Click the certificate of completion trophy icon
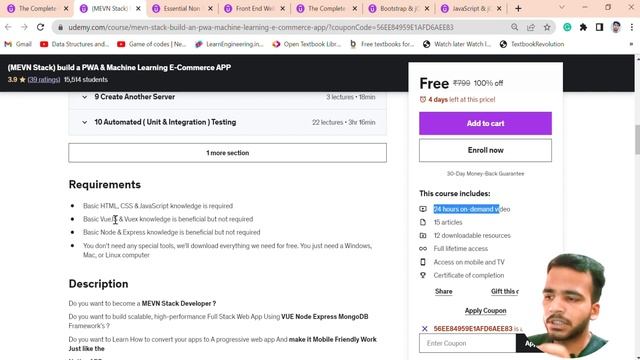The width and height of the screenshot is (640, 360). point(423,276)
